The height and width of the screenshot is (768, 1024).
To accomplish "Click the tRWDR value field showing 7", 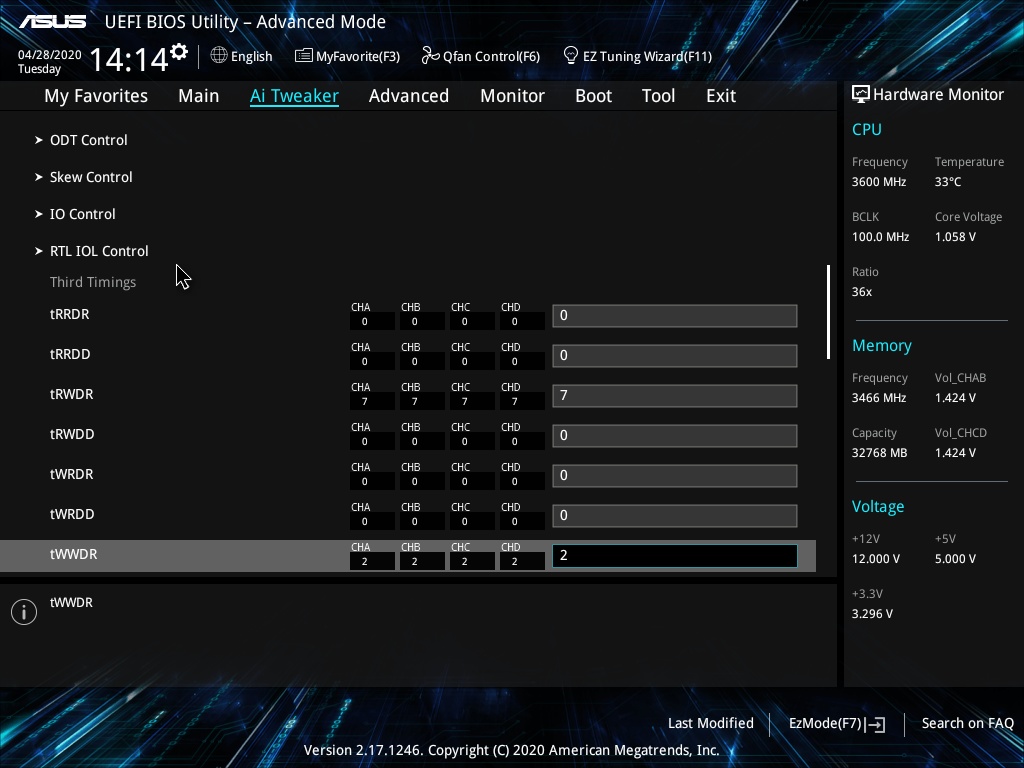I will coord(675,396).
